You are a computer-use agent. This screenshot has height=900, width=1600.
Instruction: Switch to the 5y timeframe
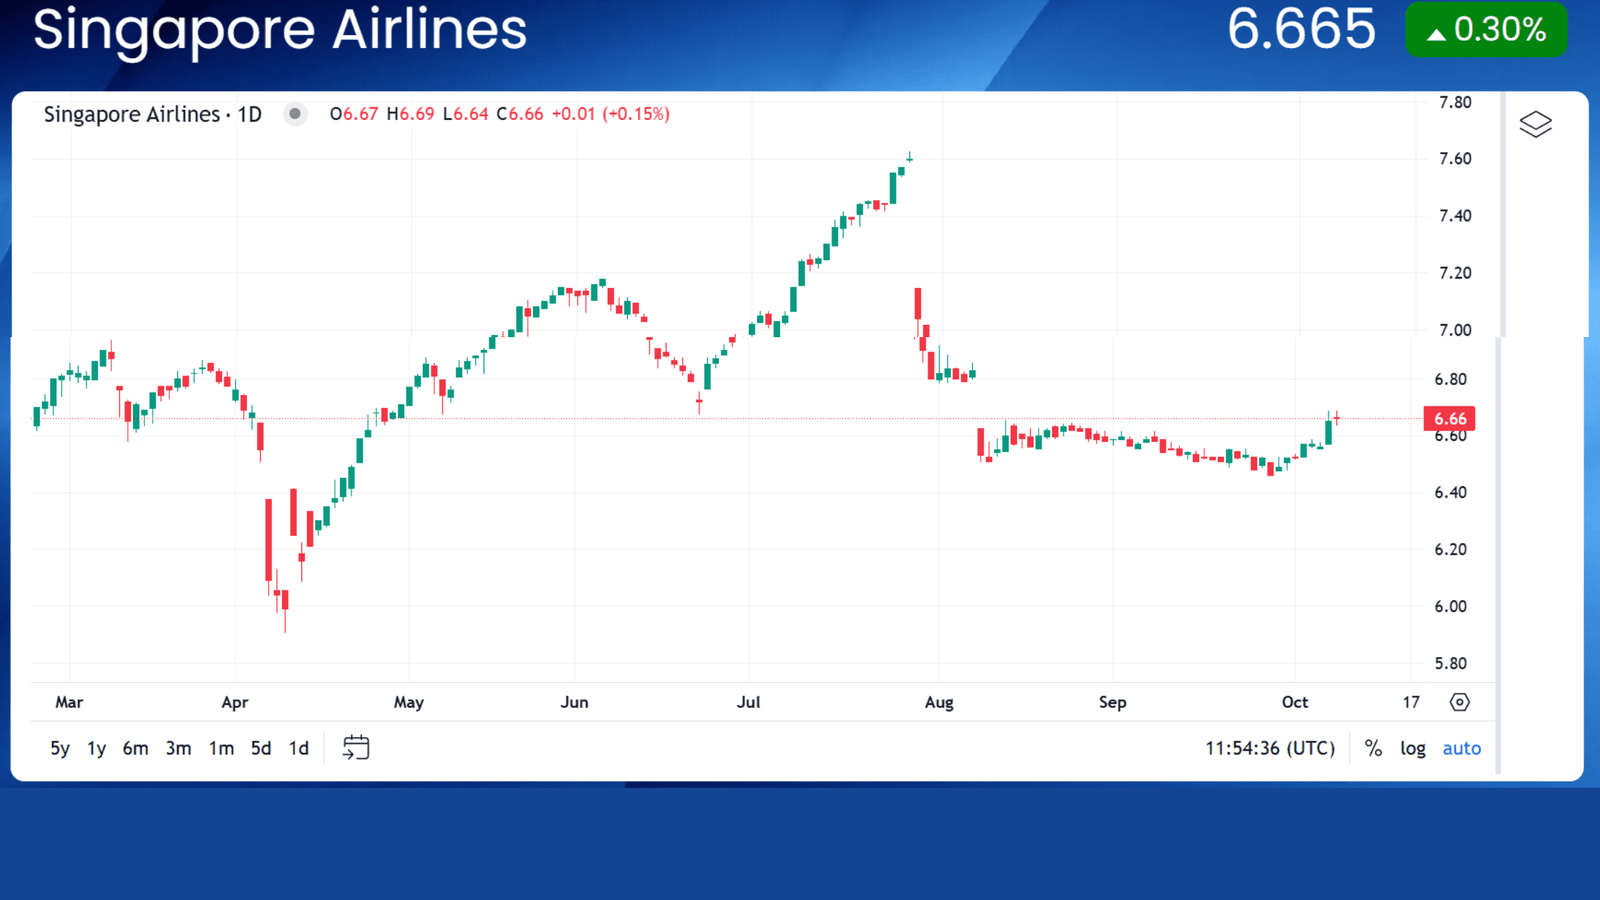pos(59,747)
